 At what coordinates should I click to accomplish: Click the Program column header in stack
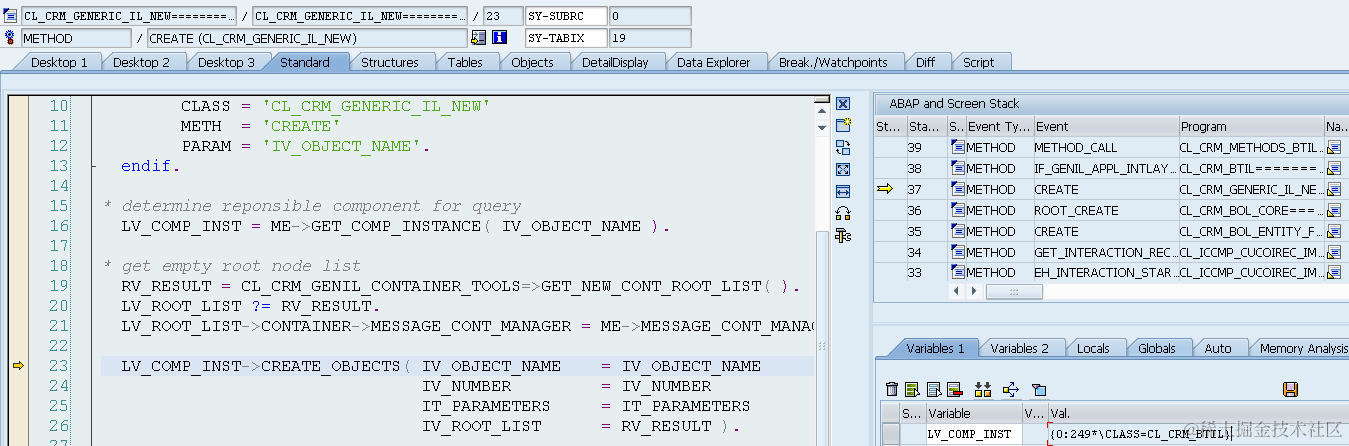tap(1251, 127)
